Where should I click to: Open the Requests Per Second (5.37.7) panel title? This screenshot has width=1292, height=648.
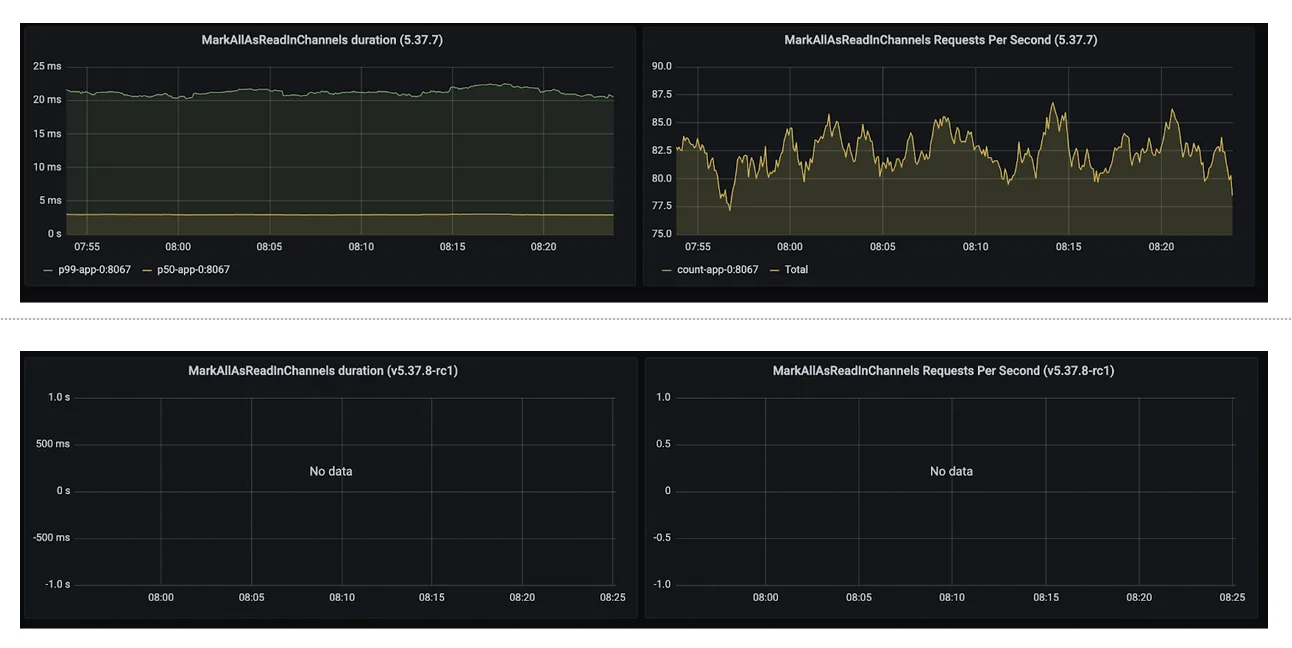[941, 40]
